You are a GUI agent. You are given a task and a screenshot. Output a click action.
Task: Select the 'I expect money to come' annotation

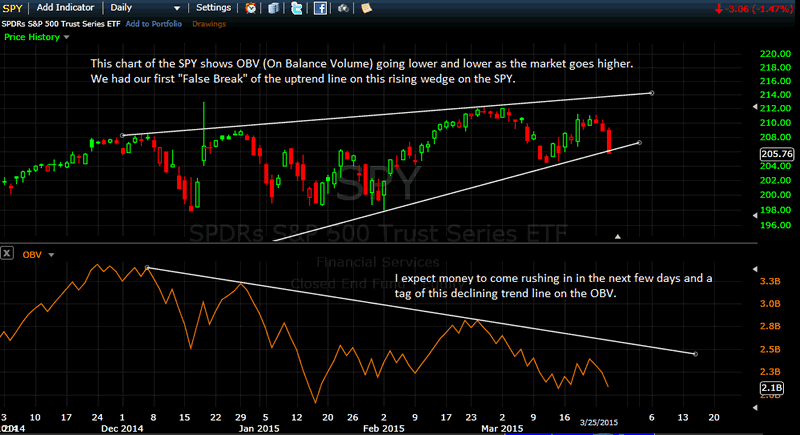[554, 286]
